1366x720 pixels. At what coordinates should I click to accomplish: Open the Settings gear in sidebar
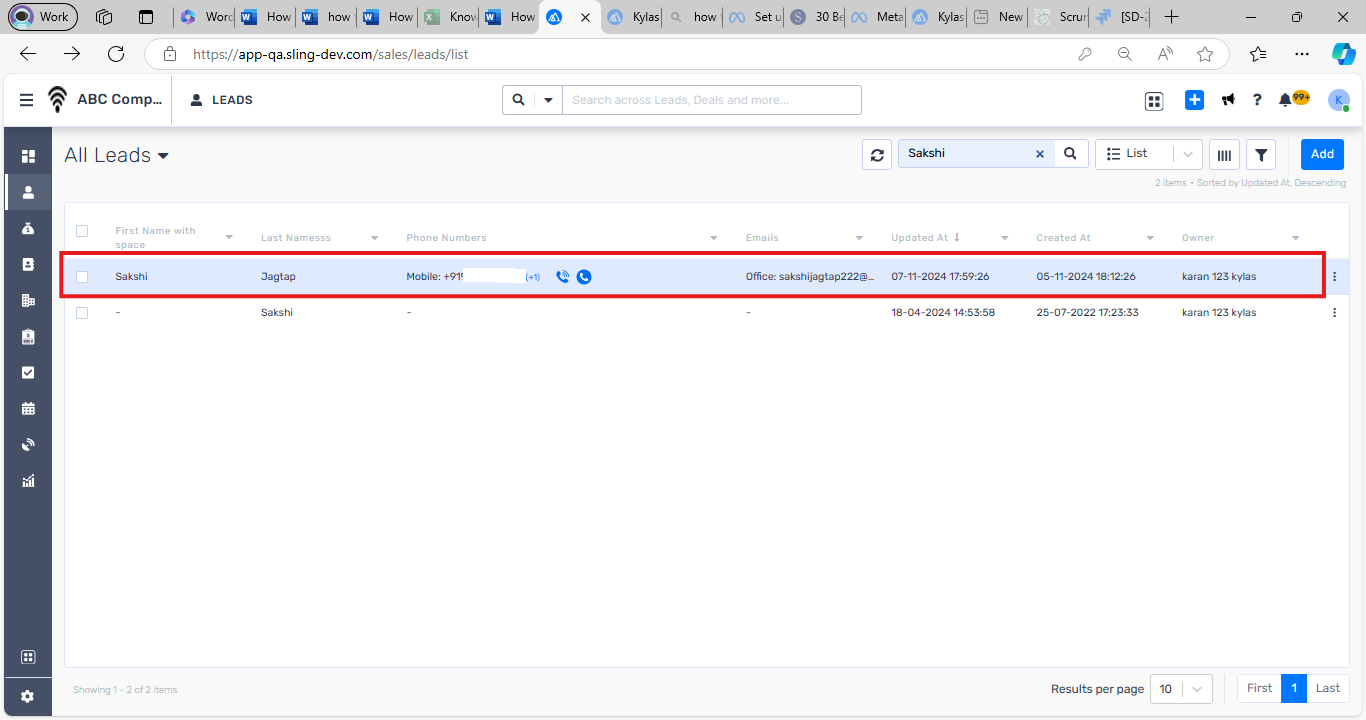click(28, 696)
